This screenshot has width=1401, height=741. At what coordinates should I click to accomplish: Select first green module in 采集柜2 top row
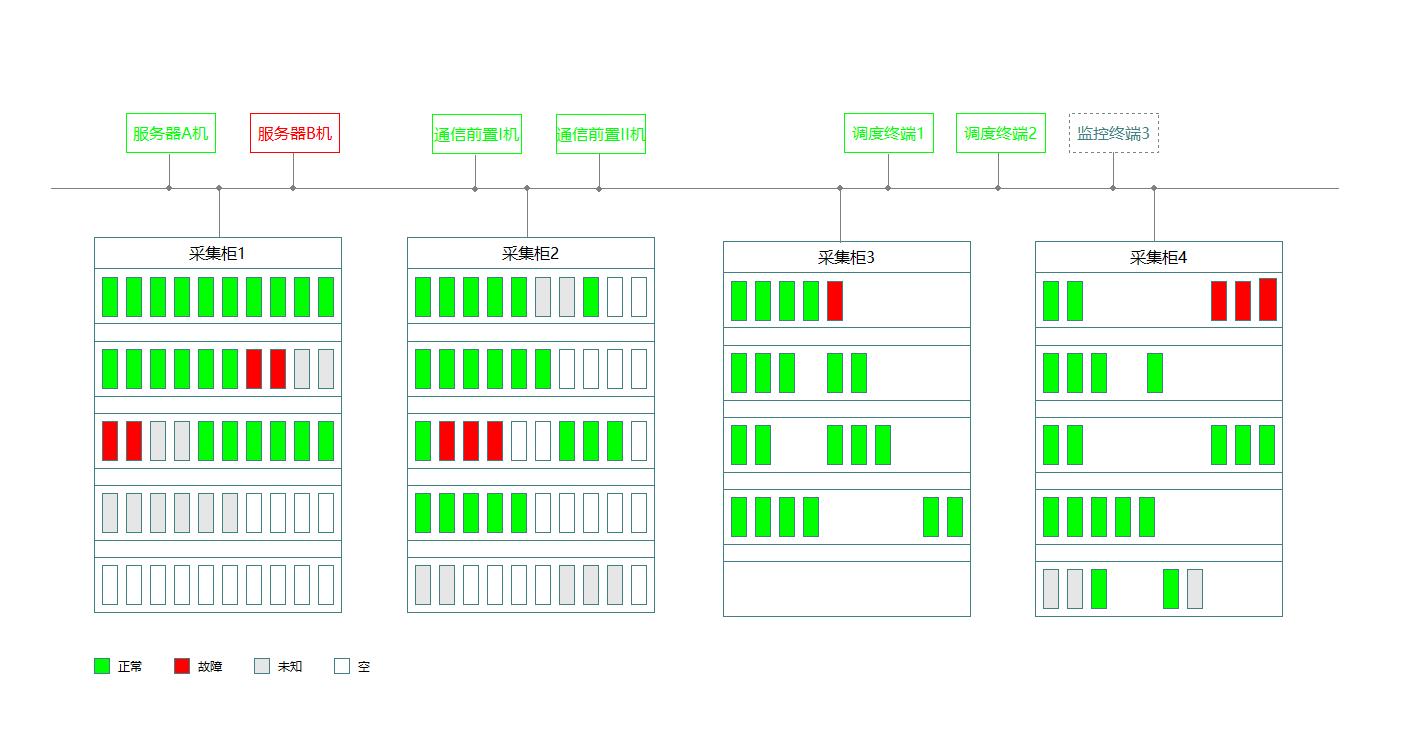click(423, 297)
